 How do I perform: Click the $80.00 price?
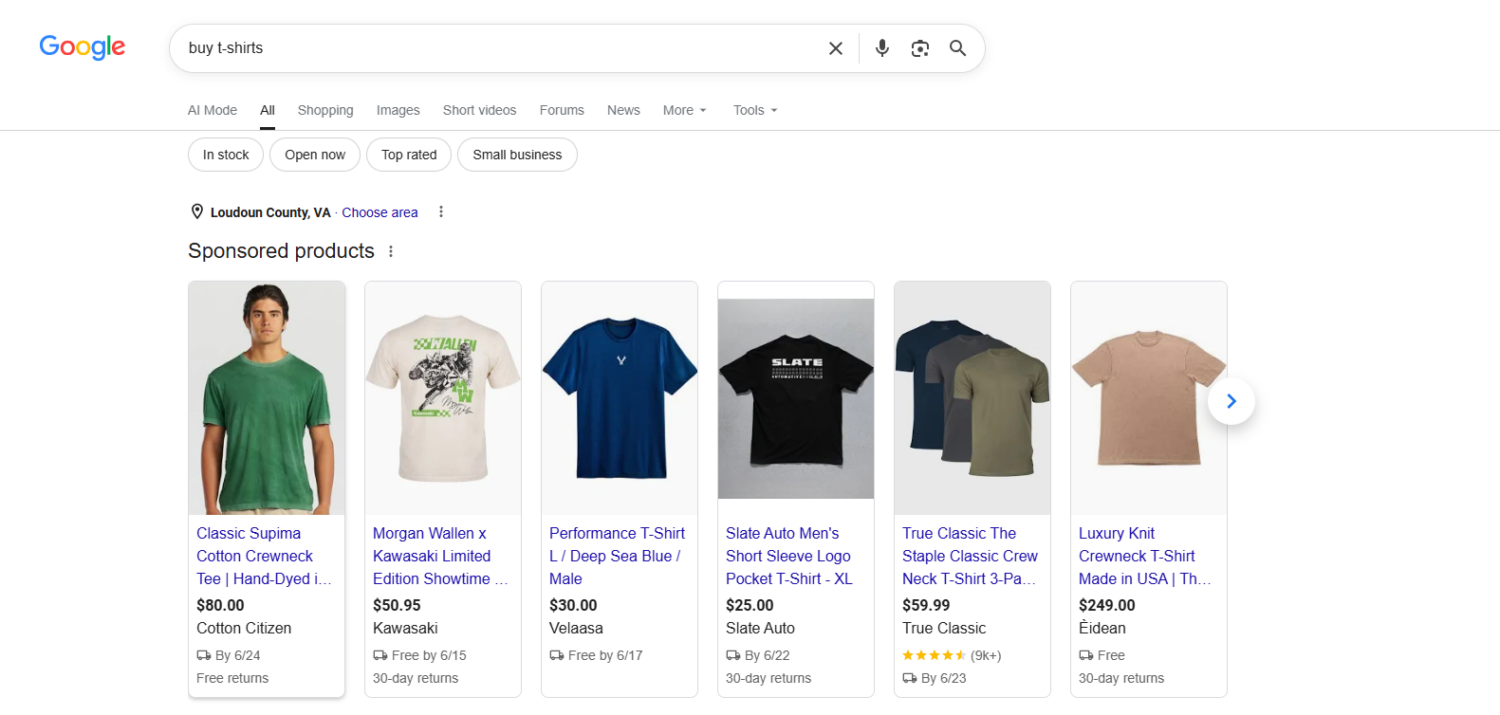tap(220, 605)
